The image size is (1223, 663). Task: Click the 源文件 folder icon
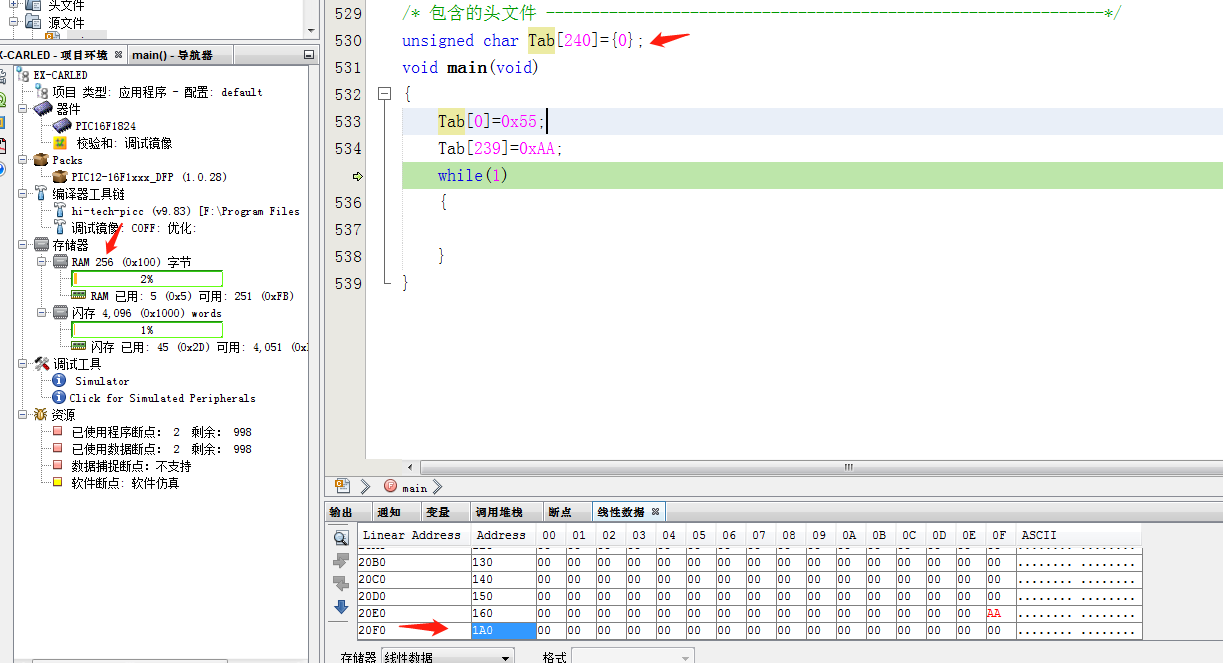[34, 22]
